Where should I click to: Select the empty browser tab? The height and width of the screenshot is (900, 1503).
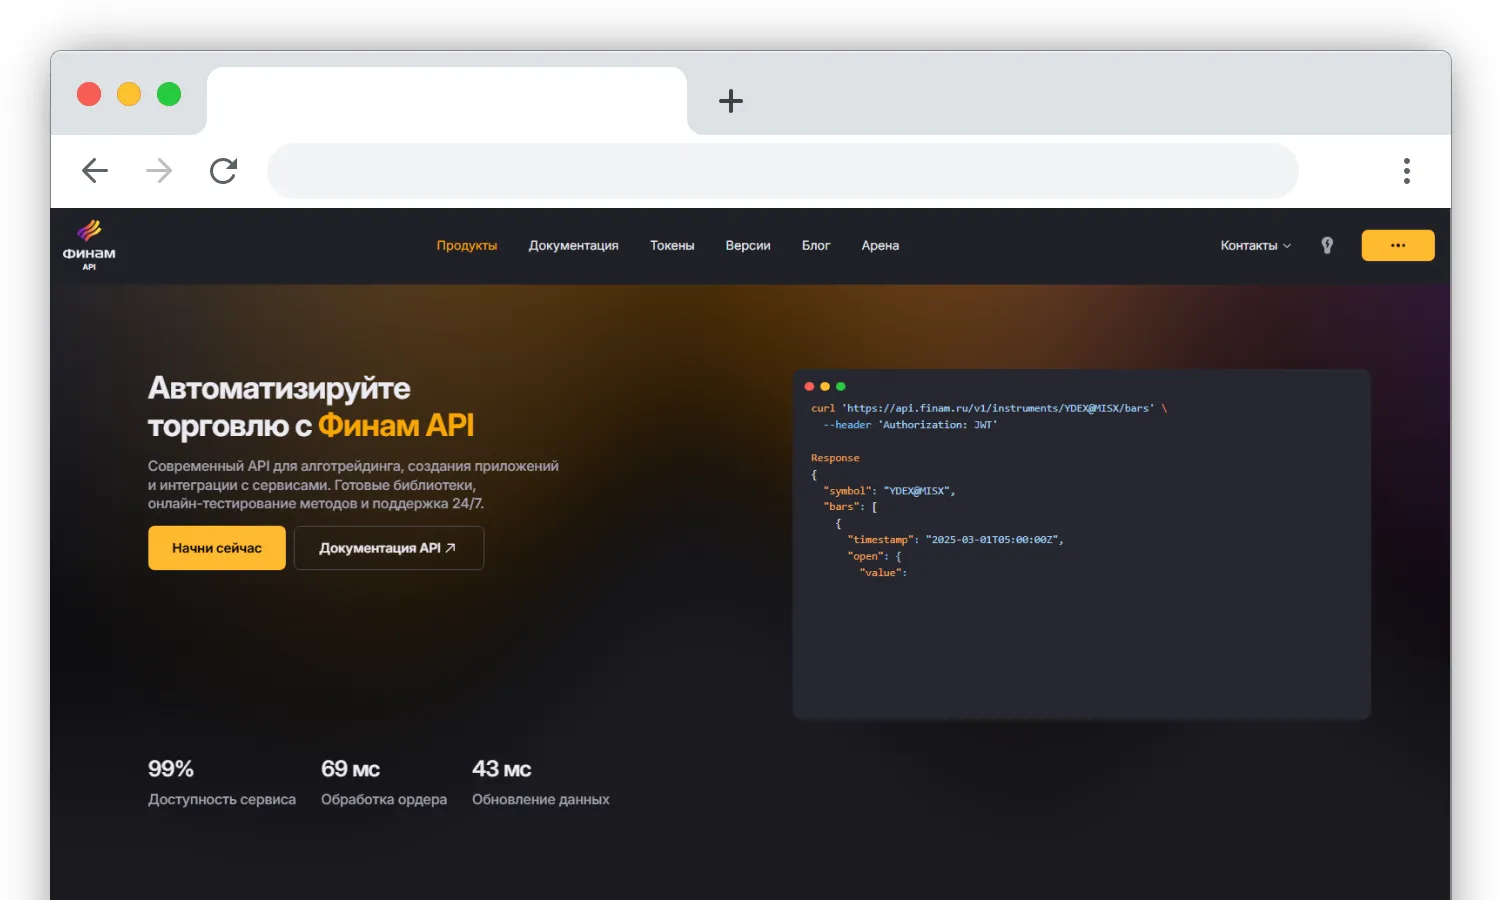(x=447, y=101)
